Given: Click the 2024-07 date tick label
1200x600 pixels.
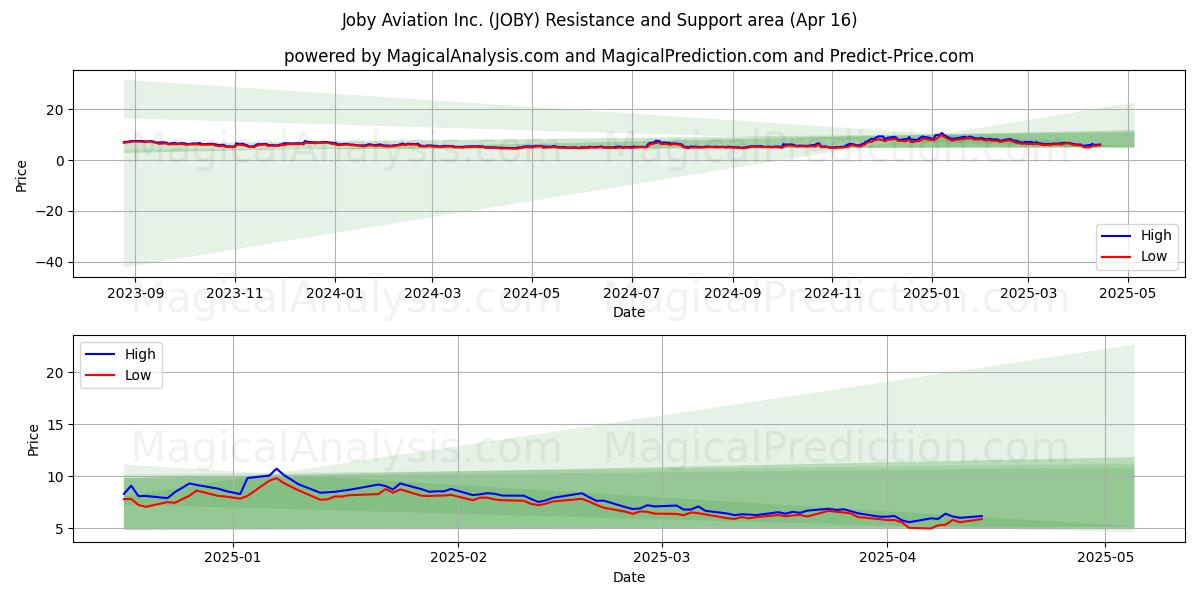Looking at the screenshot, I should click(x=632, y=294).
